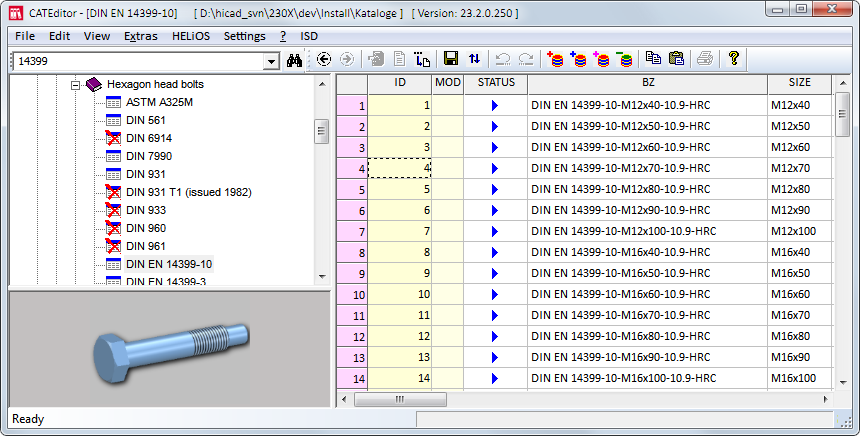Click the database icon with blue plus
The width and height of the screenshot is (860, 436).
coord(578,59)
